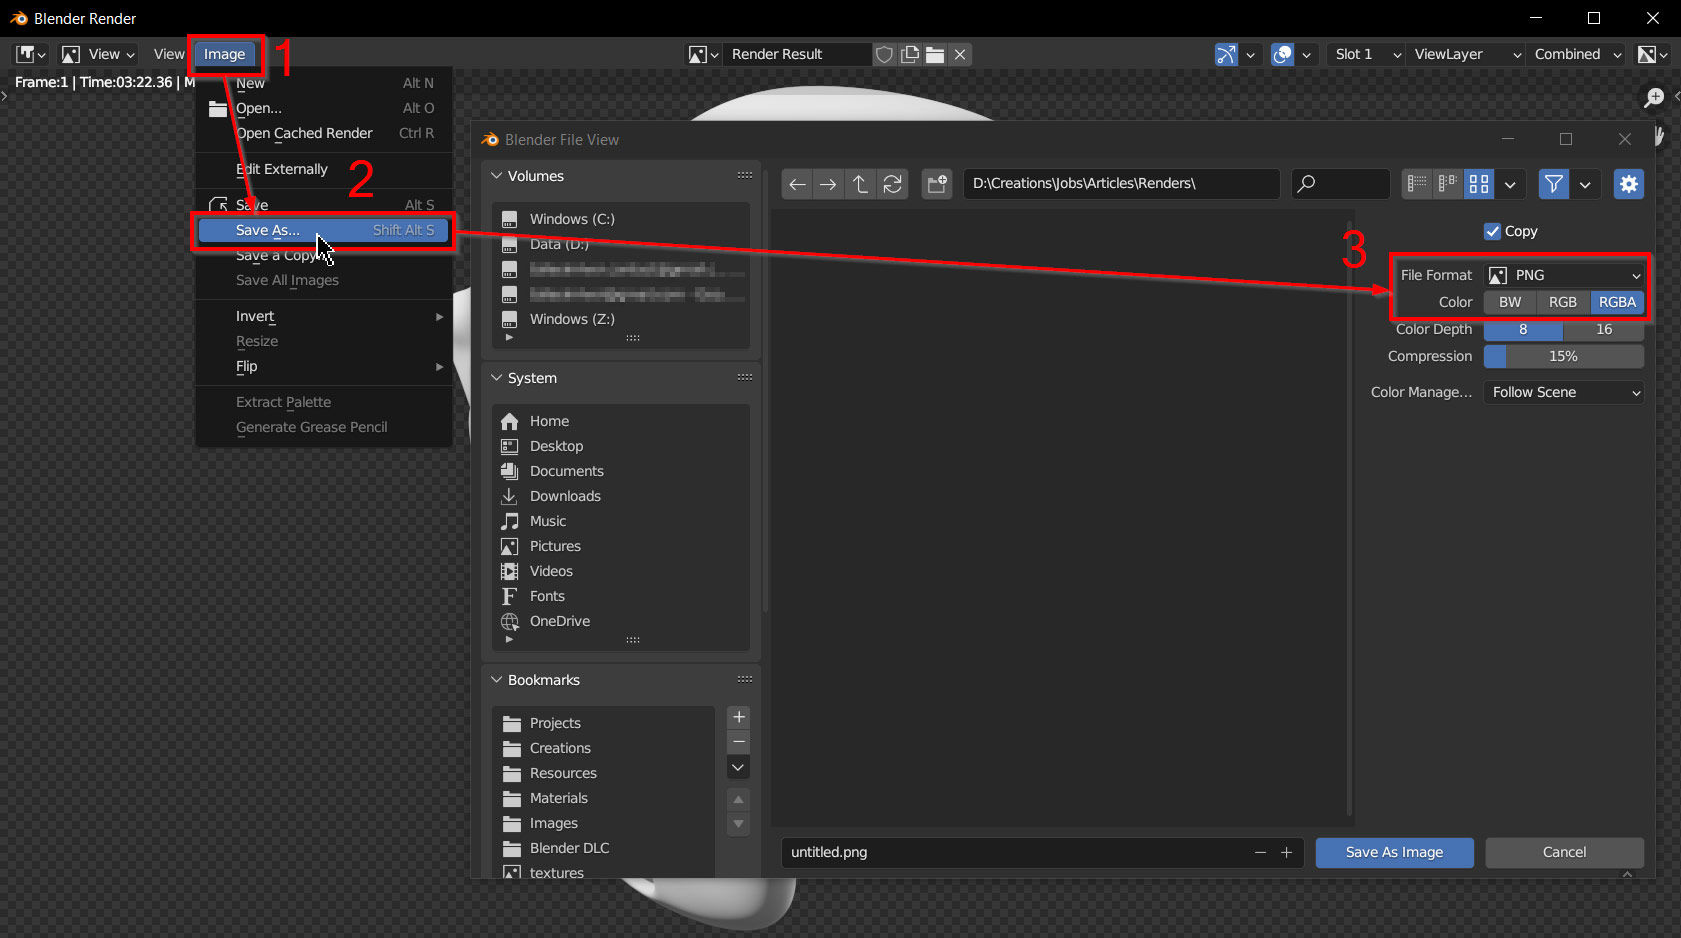The width and height of the screenshot is (1681, 938).
Task: Click the Save As Image button
Action: (1394, 852)
